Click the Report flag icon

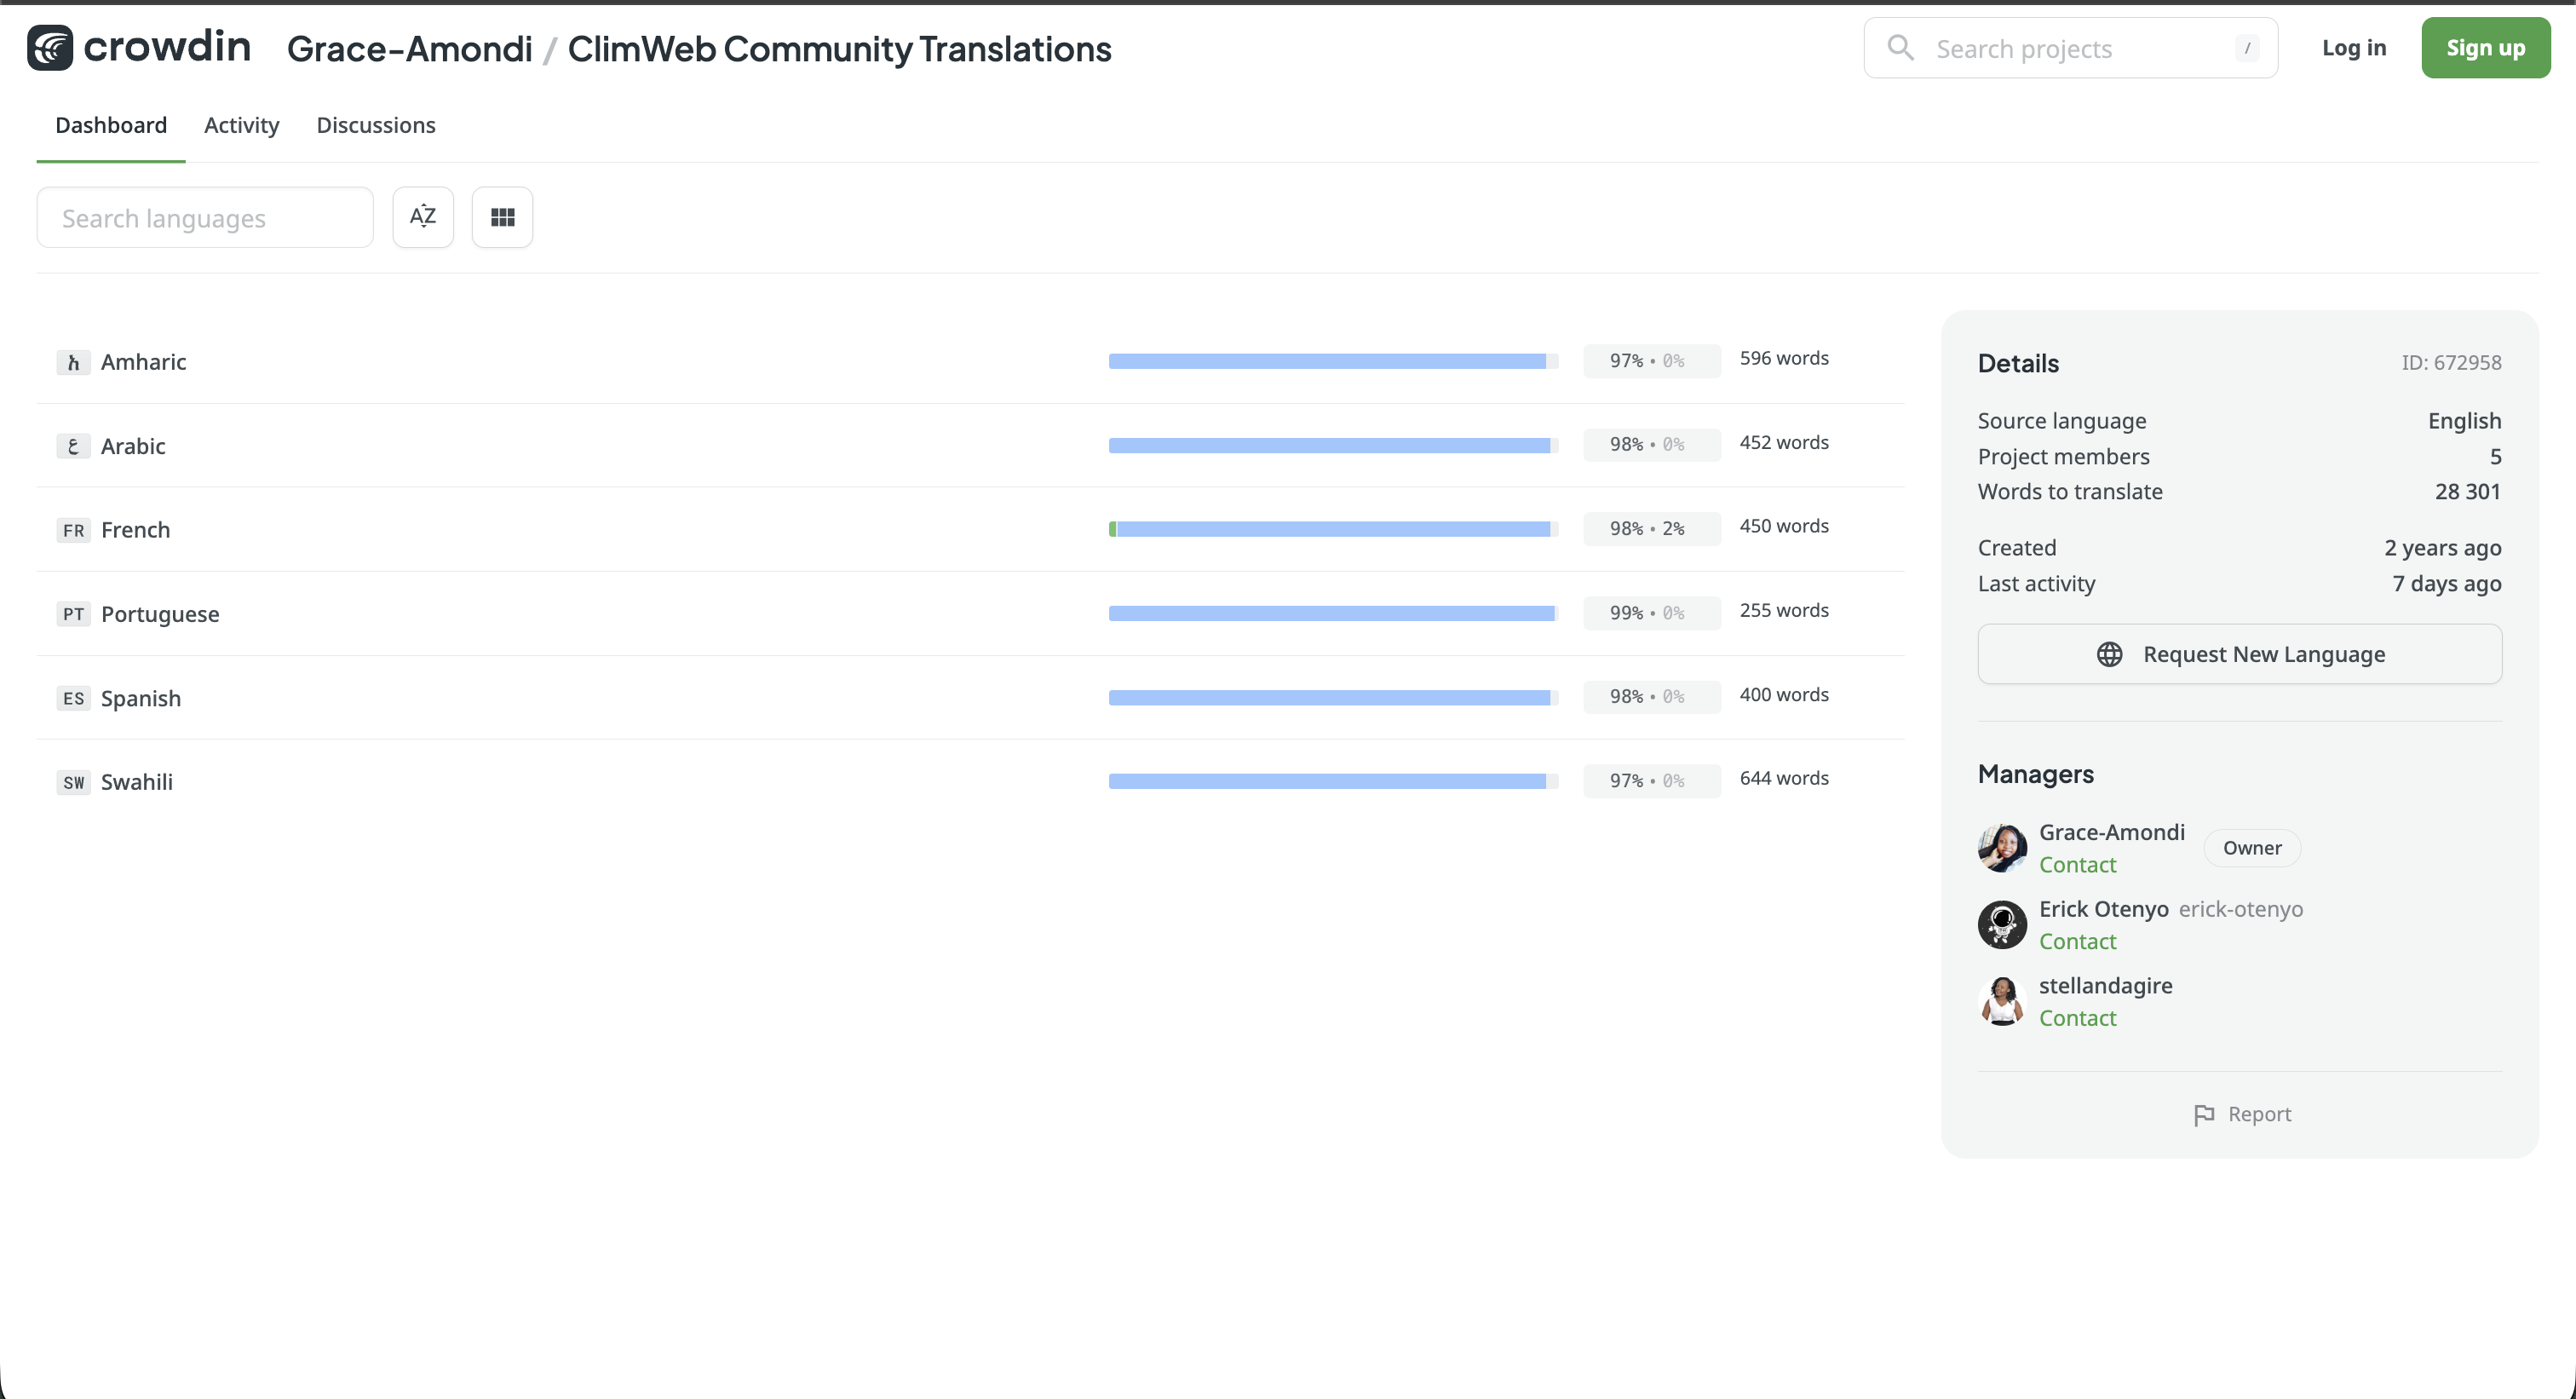click(x=2203, y=1115)
